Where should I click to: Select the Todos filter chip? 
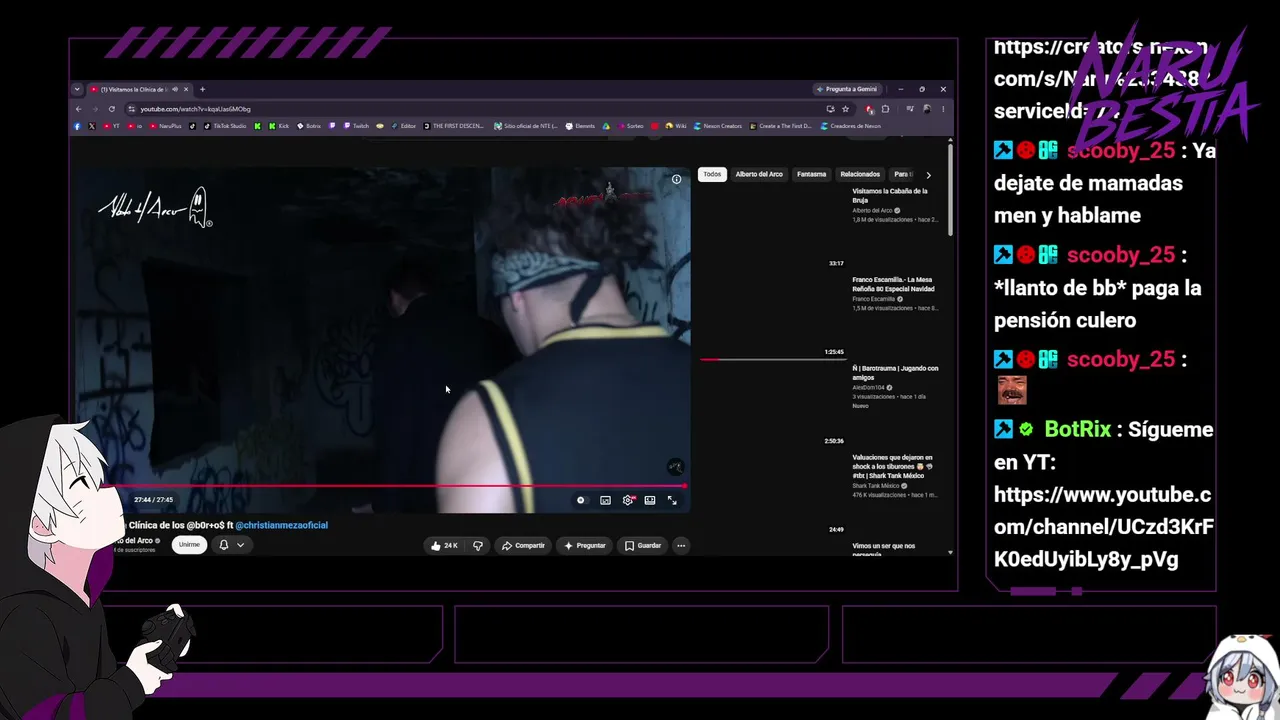[712, 174]
